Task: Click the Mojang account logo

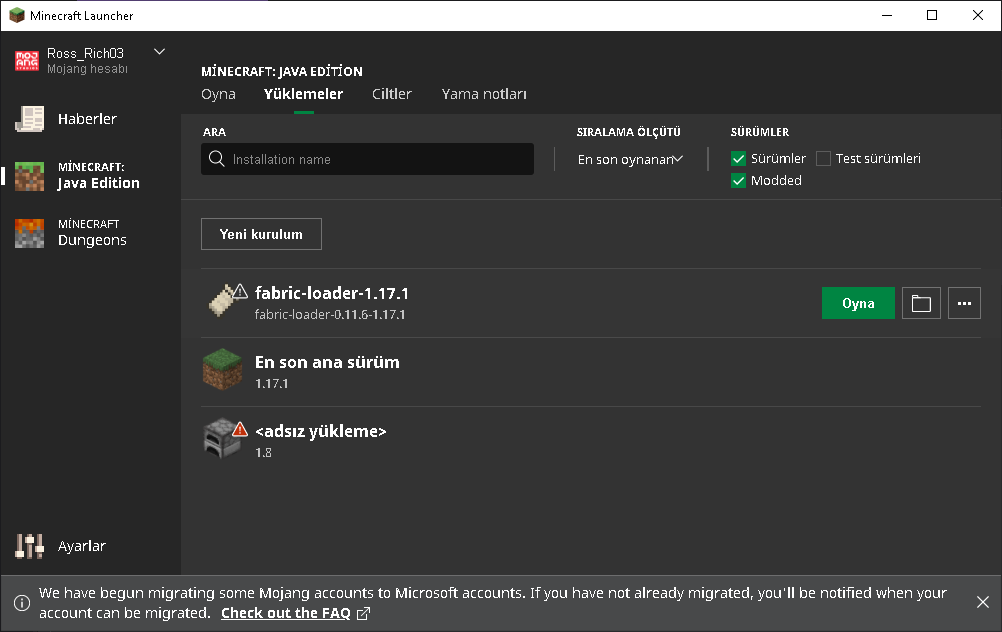Action: 27,61
